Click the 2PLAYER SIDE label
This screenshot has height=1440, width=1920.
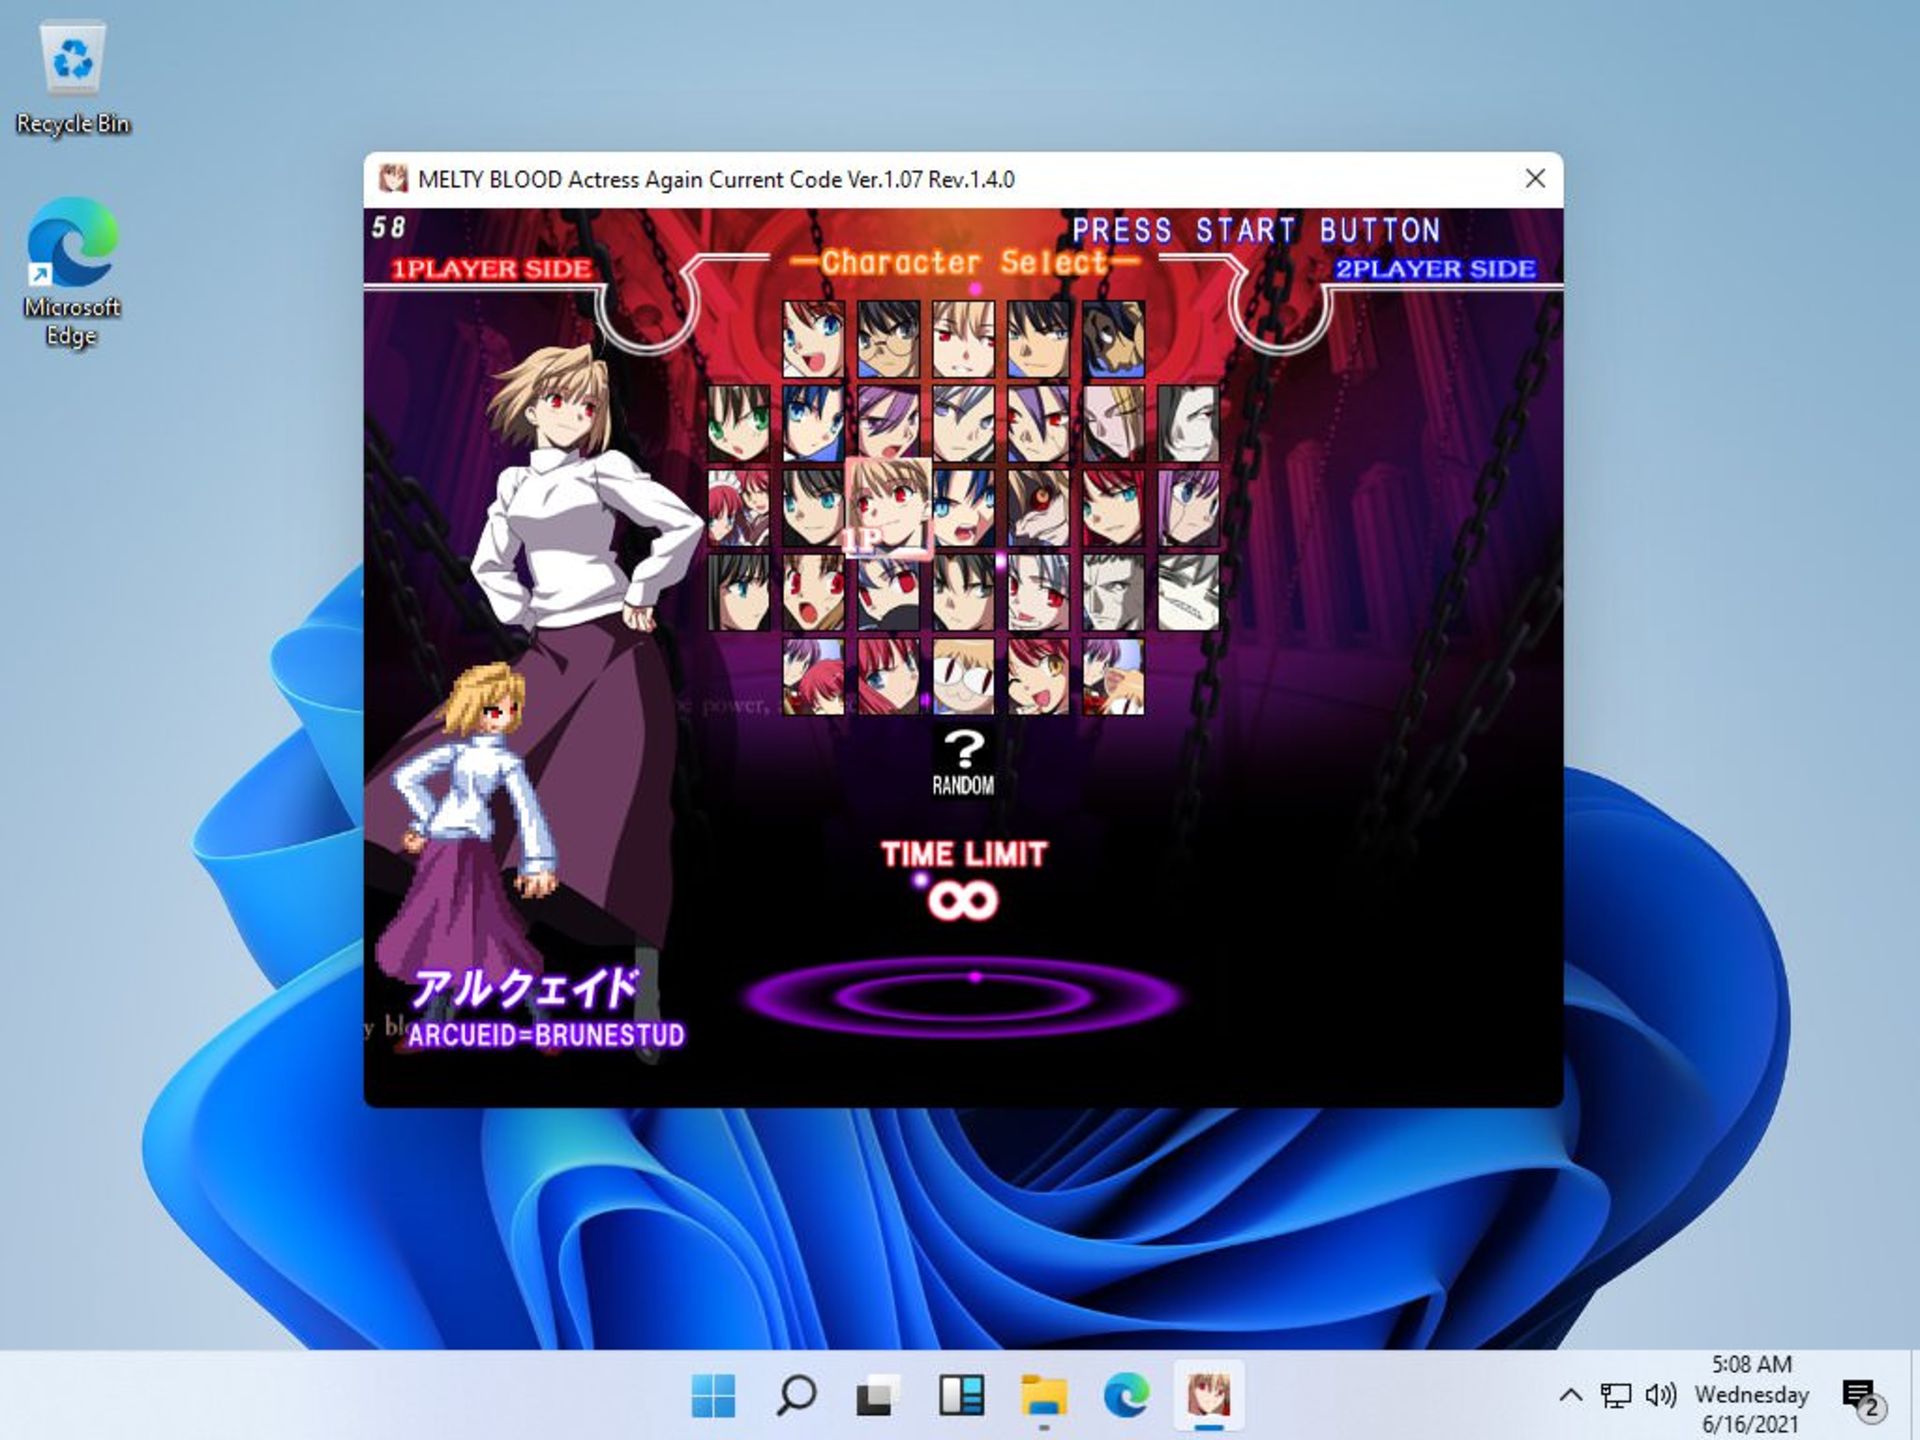point(1435,269)
